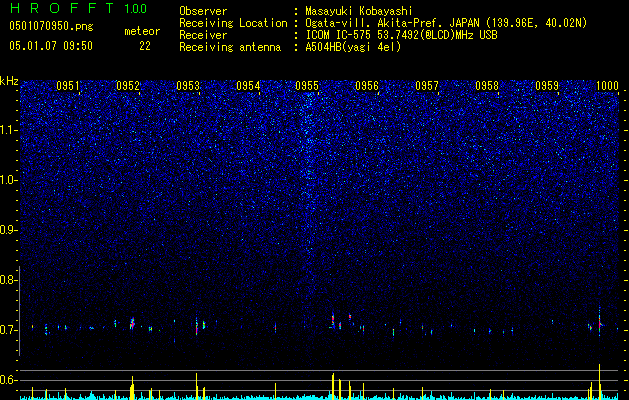Click the Receiving Location label
The image size is (629, 400).
(233, 23)
